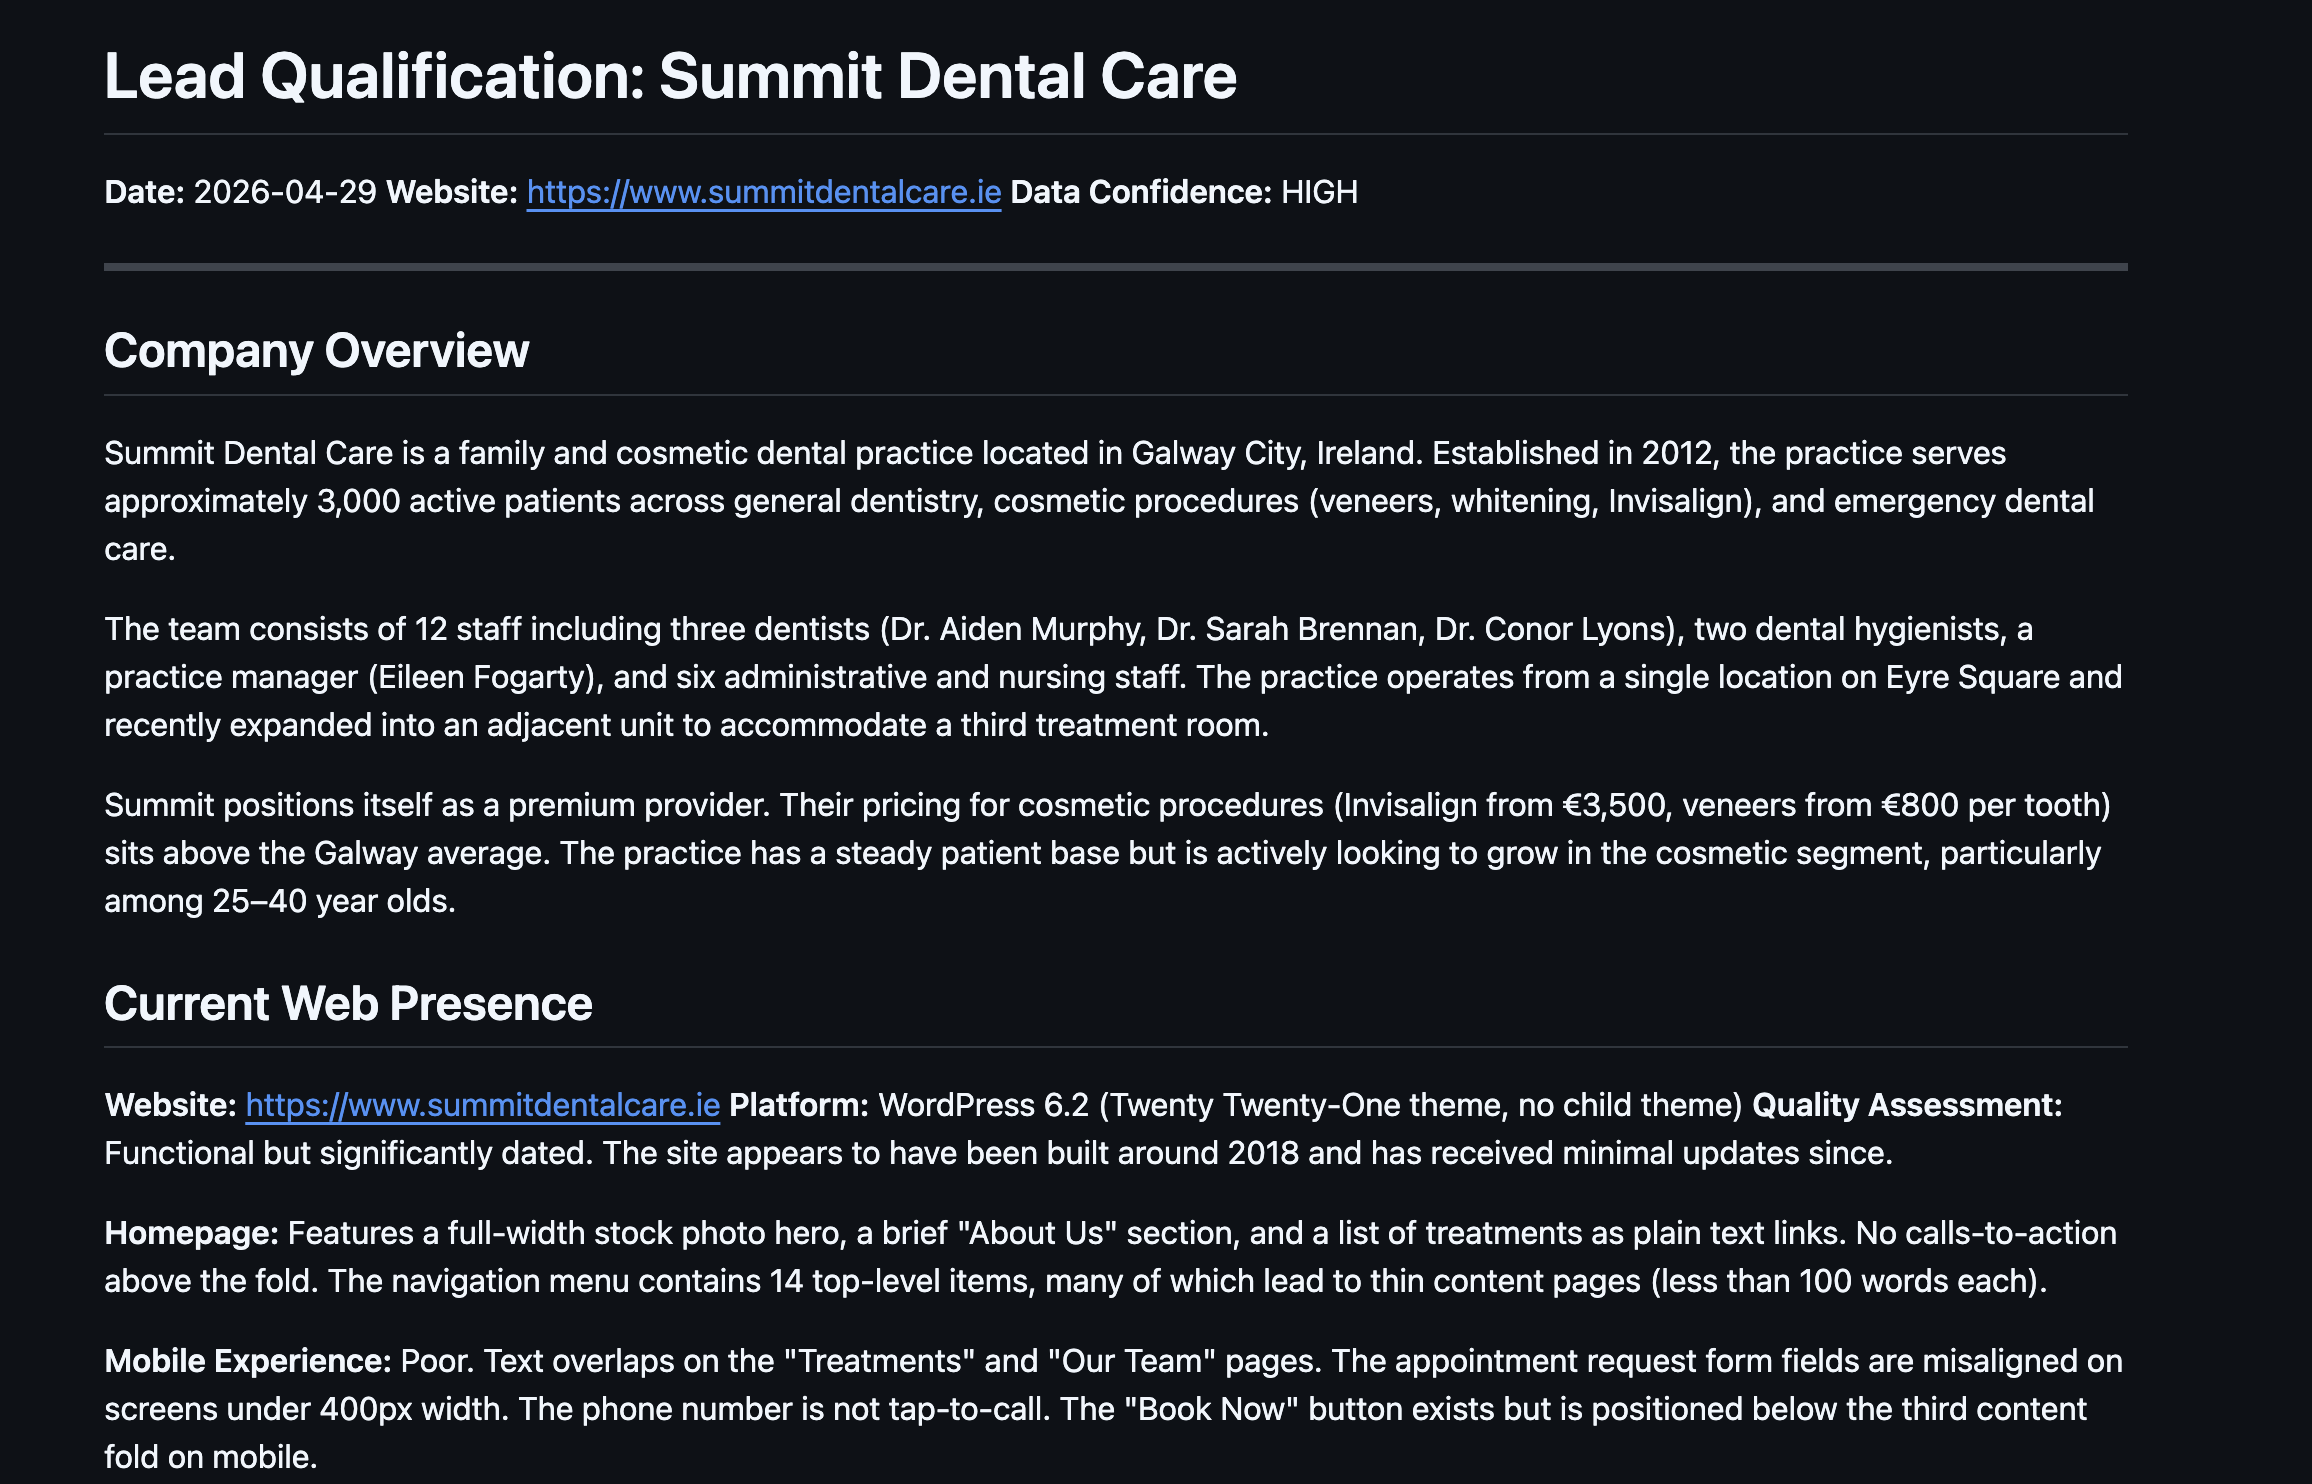The height and width of the screenshot is (1484, 2312).
Task: Click the HIGH confidence value
Action: pyautogui.click(x=1319, y=192)
